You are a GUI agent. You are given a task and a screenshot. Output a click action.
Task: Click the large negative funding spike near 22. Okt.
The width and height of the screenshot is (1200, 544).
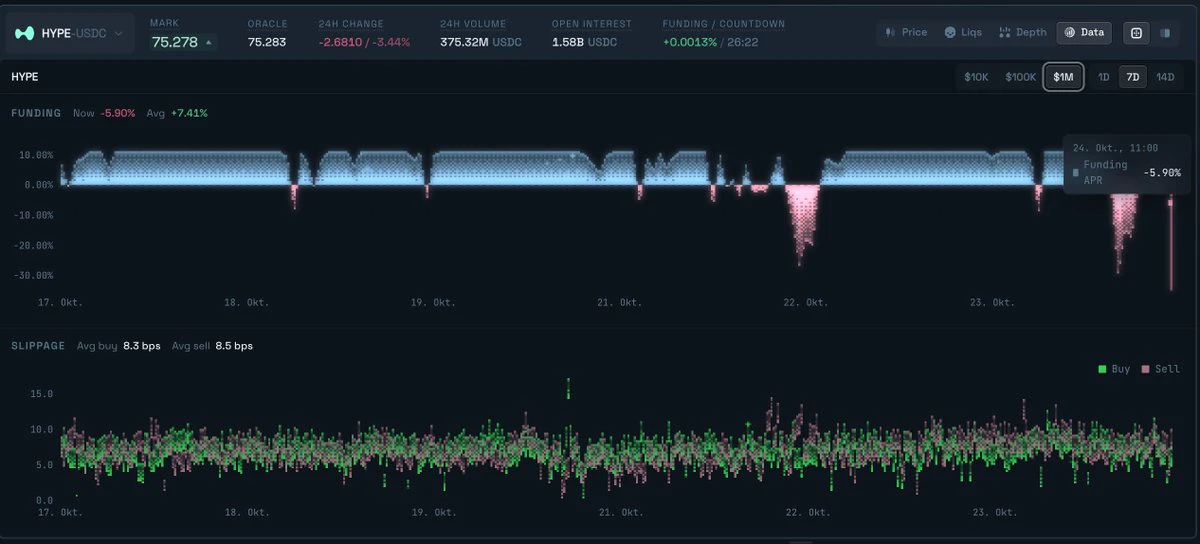point(800,222)
